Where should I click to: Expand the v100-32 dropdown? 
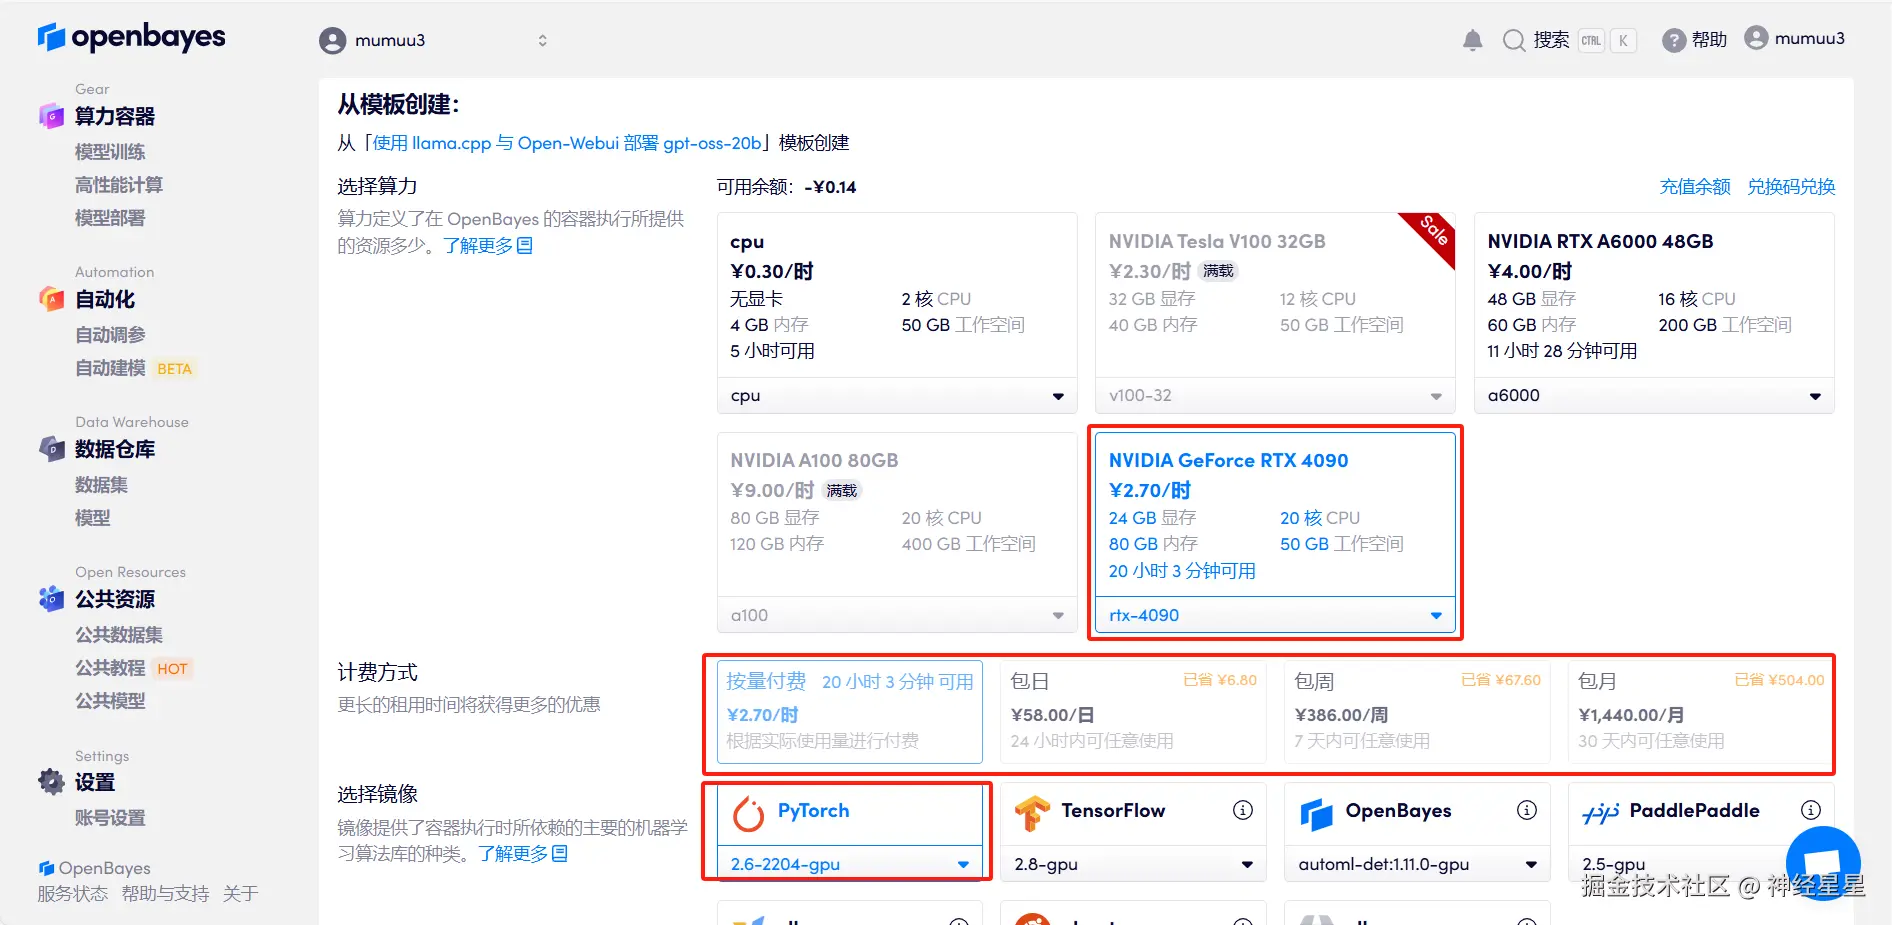1275,396
